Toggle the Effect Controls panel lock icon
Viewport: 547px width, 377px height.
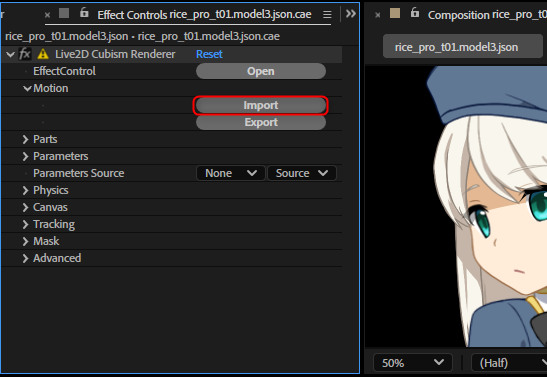[84, 13]
